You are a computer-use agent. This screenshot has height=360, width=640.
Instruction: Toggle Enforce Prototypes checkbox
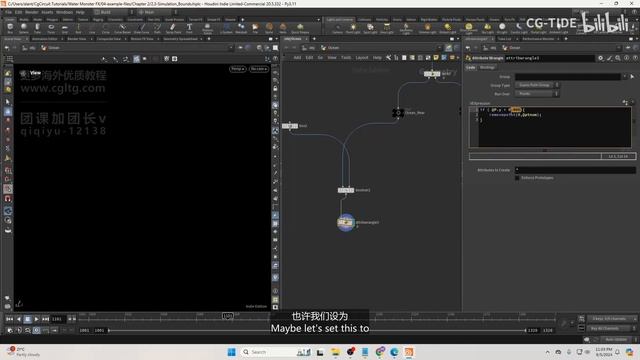click(x=517, y=178)
